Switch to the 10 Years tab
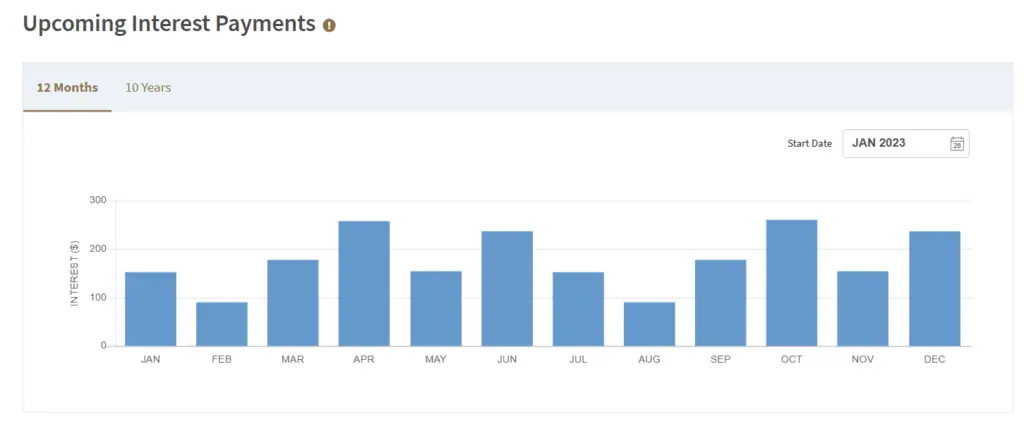Screen dimensions: 1024x436 coord(148,87)
